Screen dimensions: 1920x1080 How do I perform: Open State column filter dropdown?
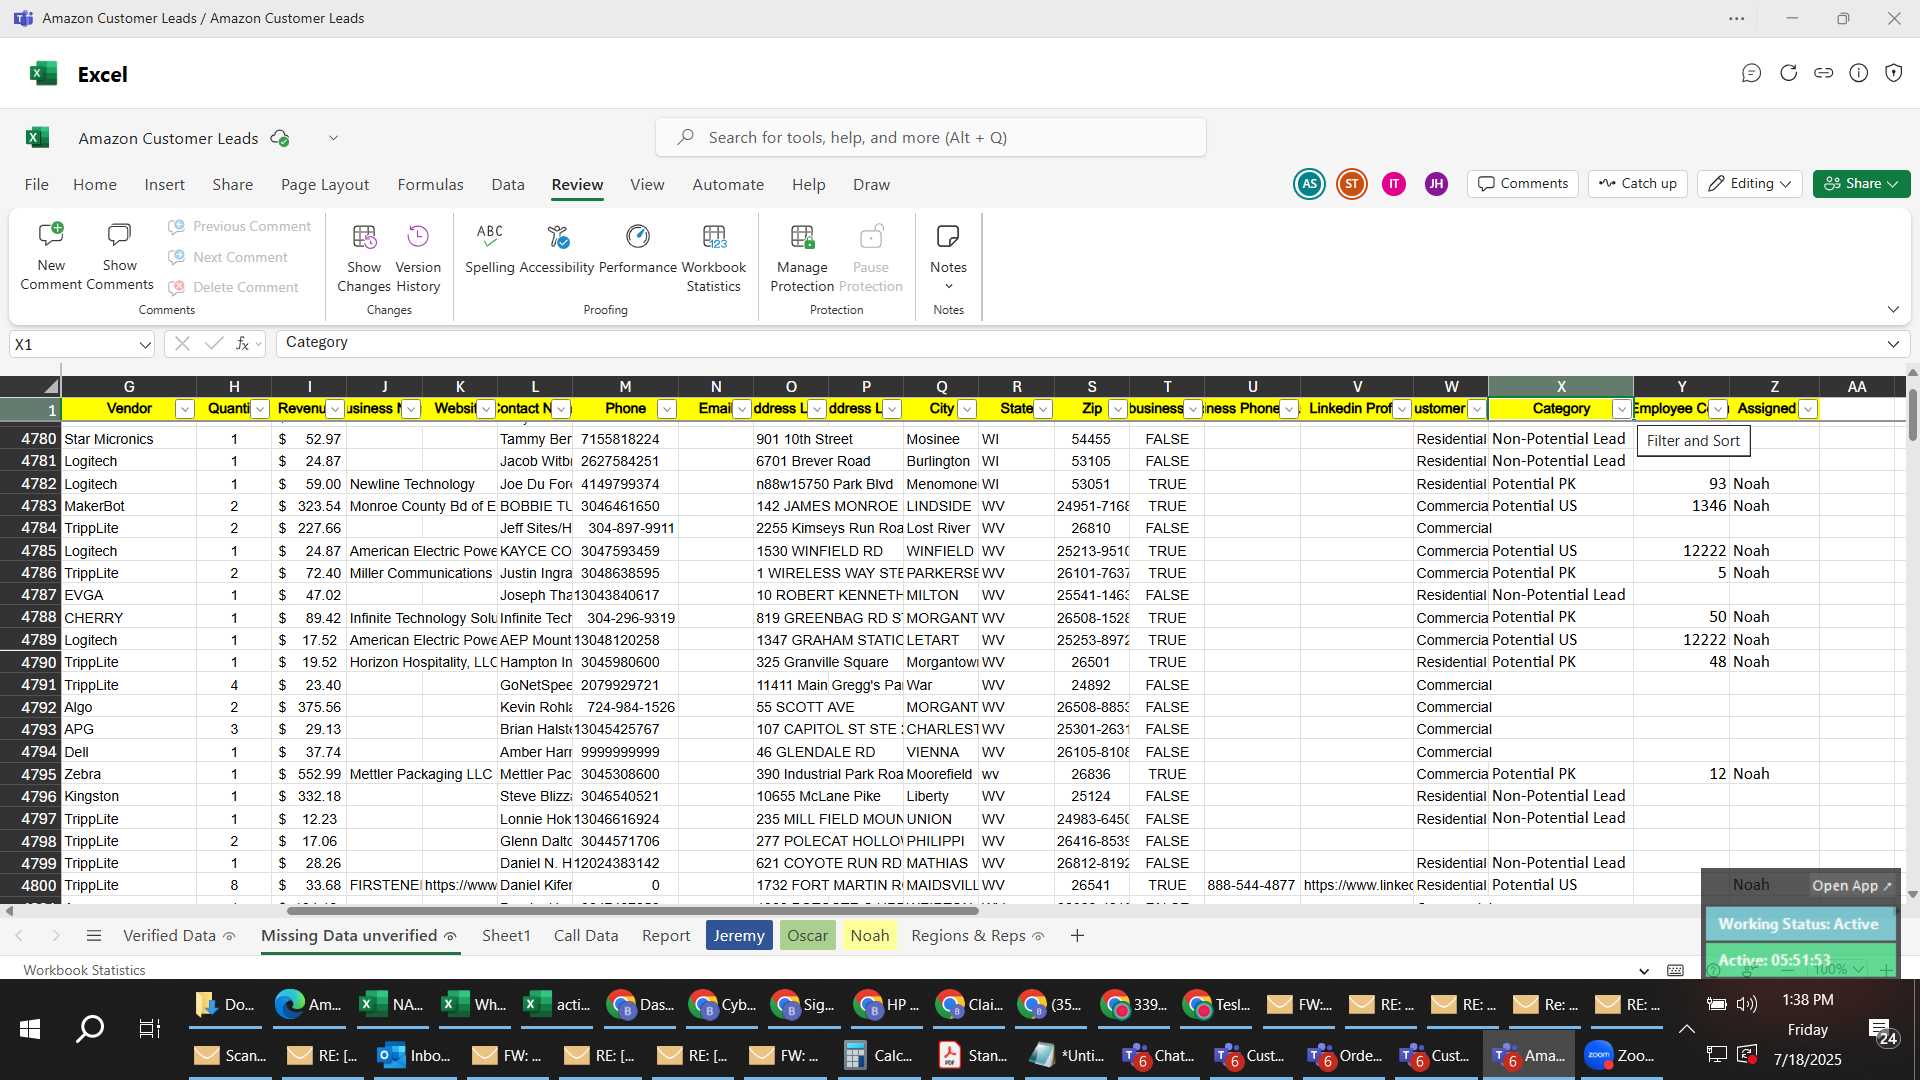[x=1043, y=409]
